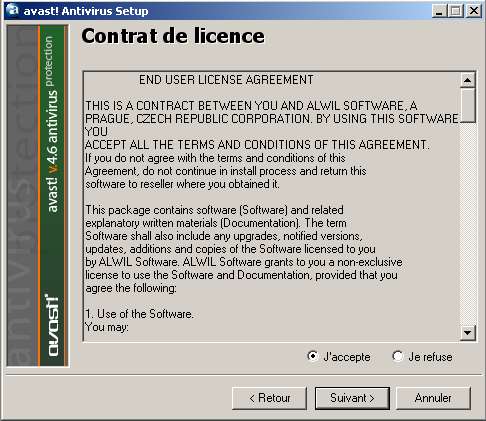Image resolution: width=486 pixels, height=421 pixels.
Task: Click the license scrollbar up arrow
Action: point(467,80)
